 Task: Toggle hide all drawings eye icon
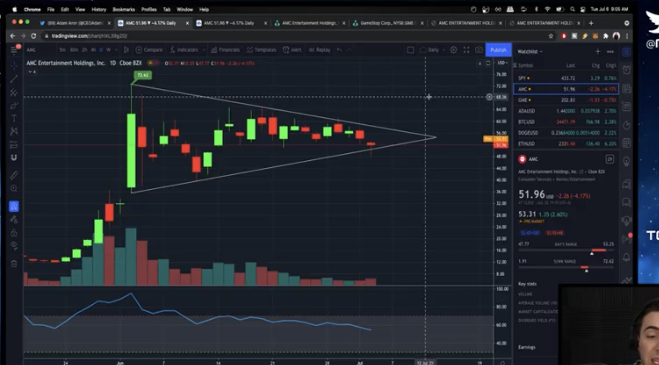click(14, 246)
